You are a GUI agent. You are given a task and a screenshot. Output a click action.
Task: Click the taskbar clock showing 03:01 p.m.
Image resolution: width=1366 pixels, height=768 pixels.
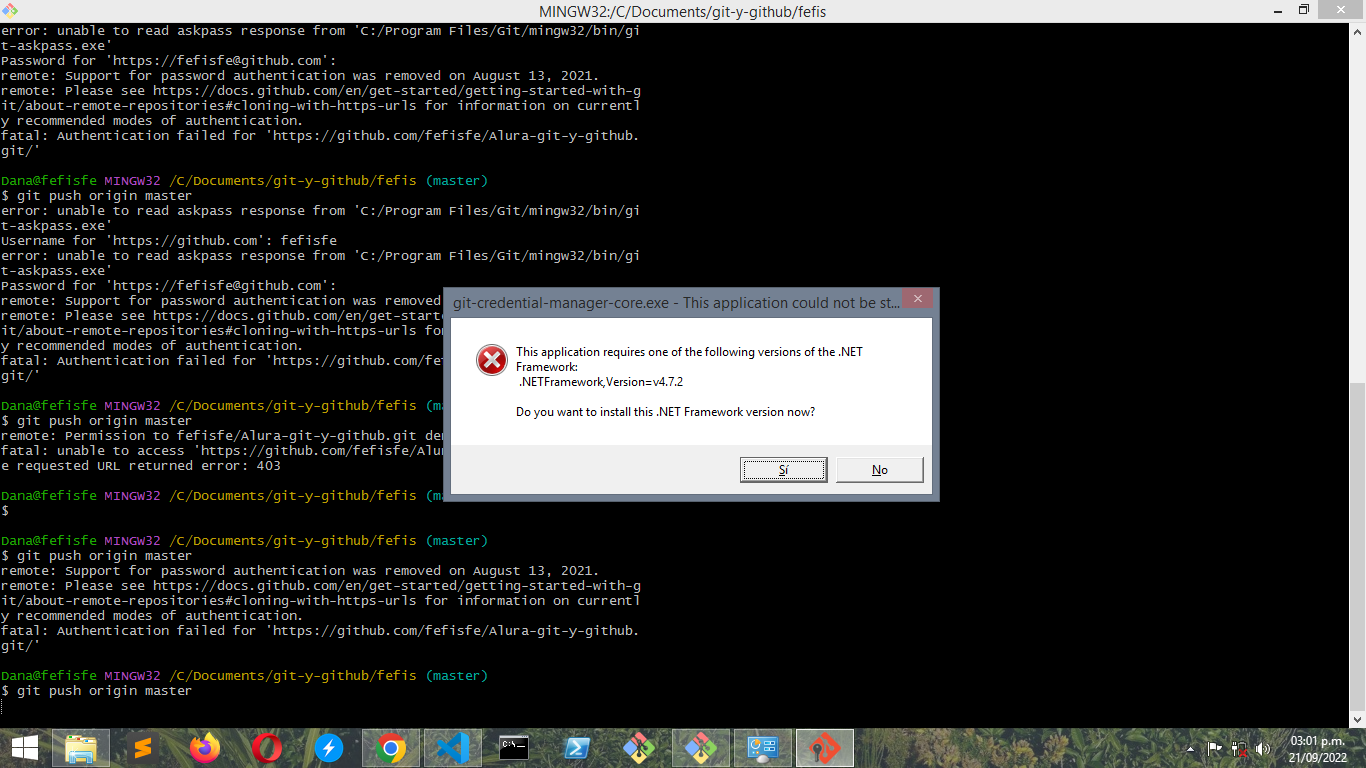tap(1316, 748)
